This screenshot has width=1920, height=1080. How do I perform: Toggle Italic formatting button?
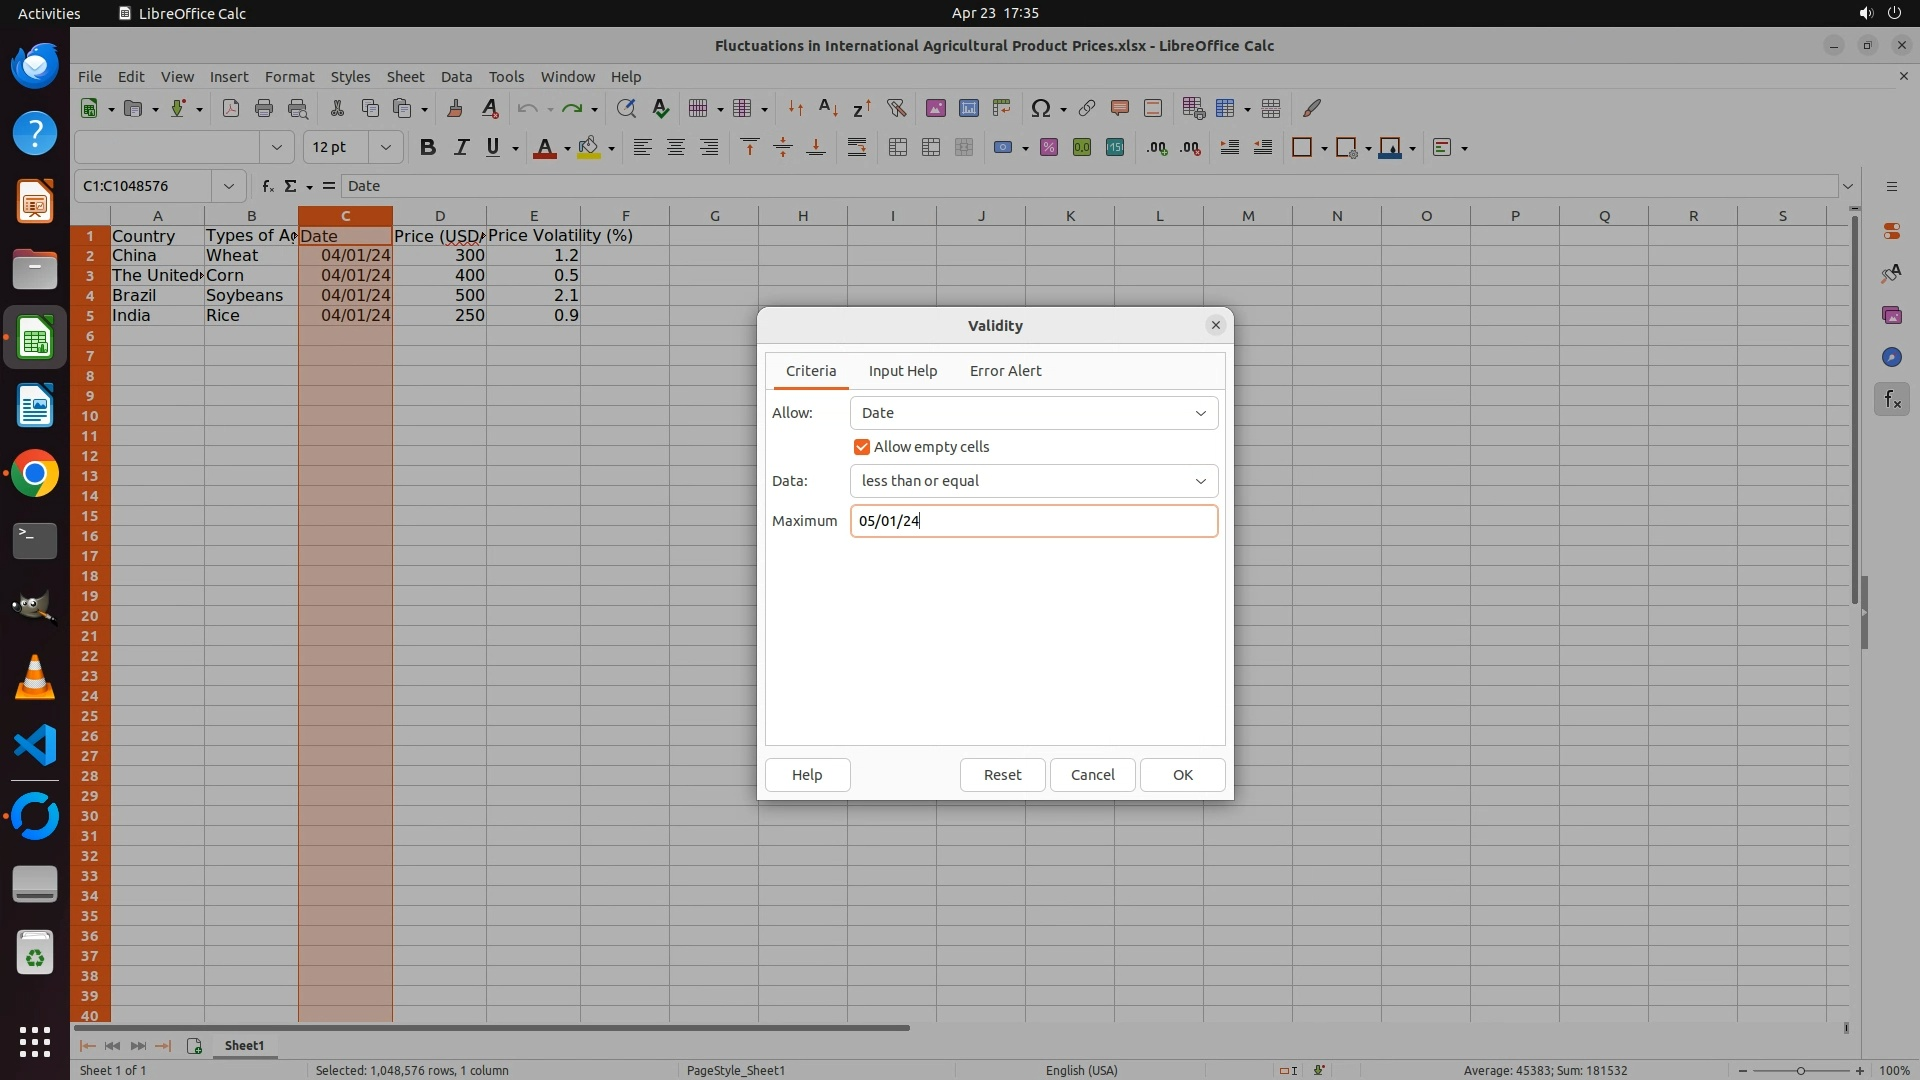click(461, 148)
